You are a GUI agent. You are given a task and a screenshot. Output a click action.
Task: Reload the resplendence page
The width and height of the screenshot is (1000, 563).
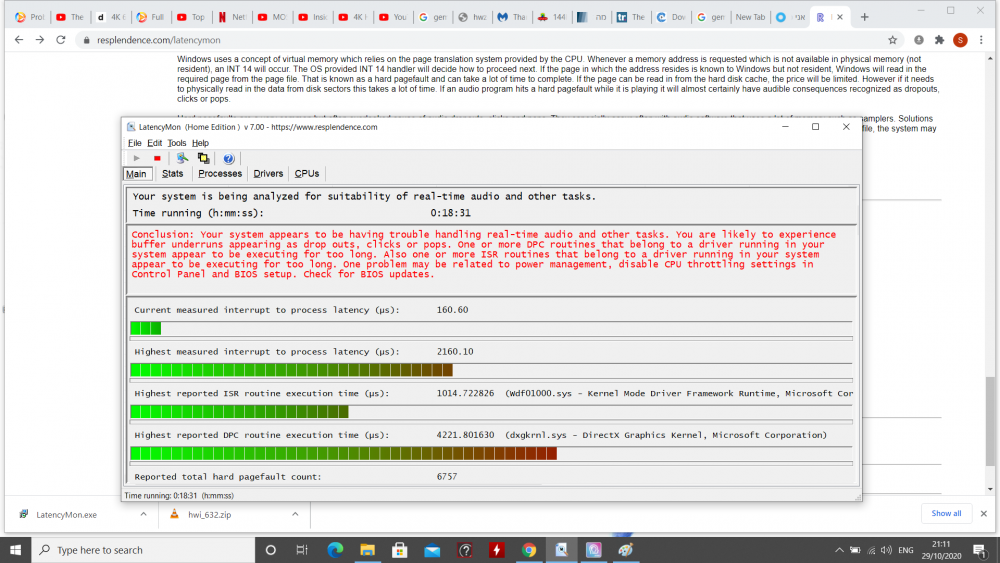(x=61, y=40)
